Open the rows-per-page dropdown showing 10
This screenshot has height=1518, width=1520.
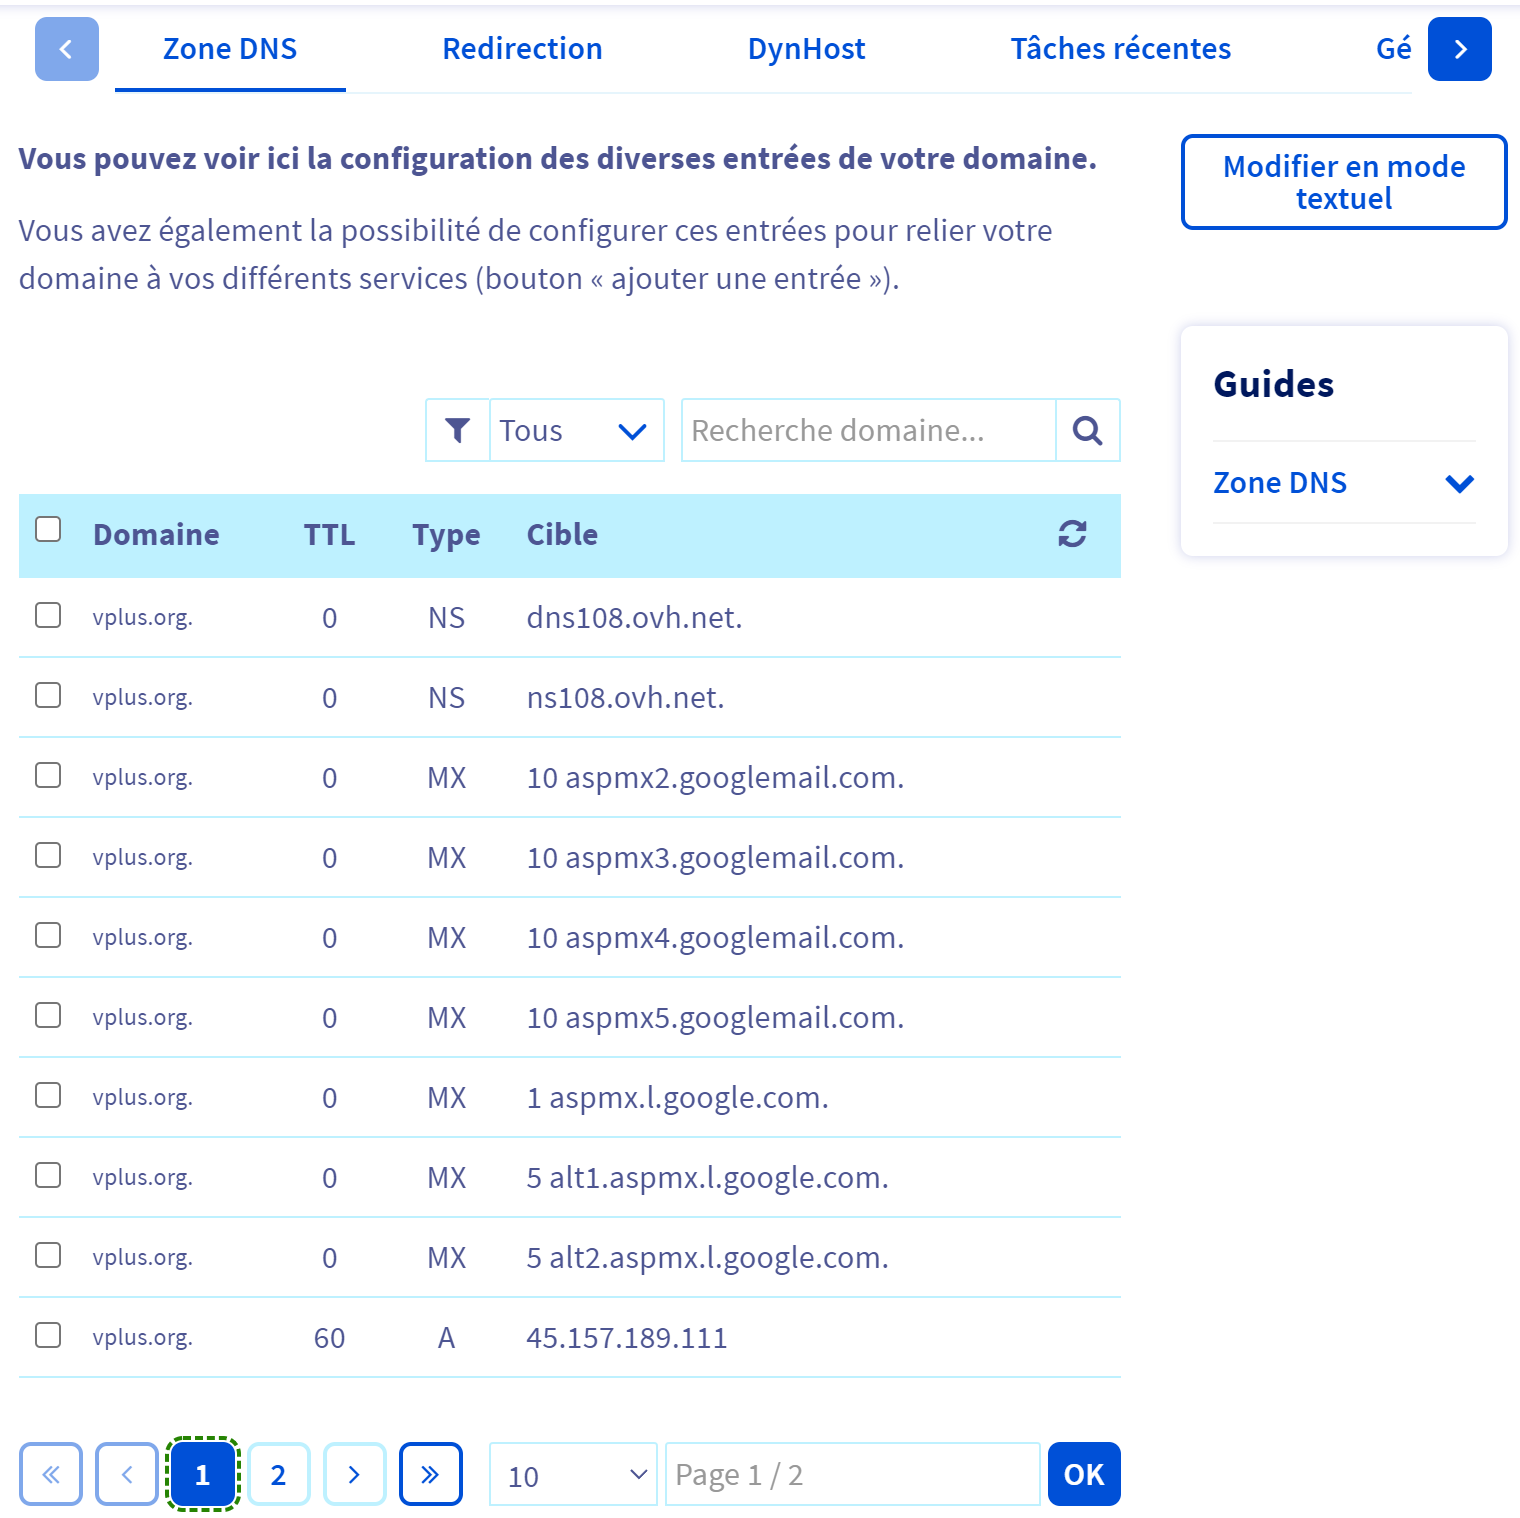(x=572, y=1474)
